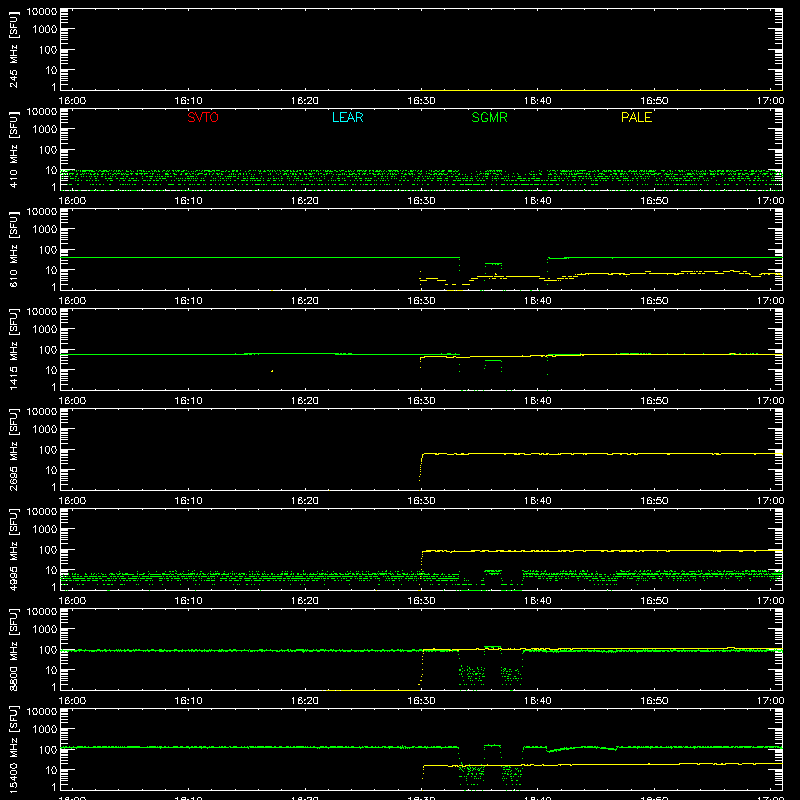Select the '610 MHz [SFU]' axis title
This screenshot has width=800, height=800.
point(13,250)
